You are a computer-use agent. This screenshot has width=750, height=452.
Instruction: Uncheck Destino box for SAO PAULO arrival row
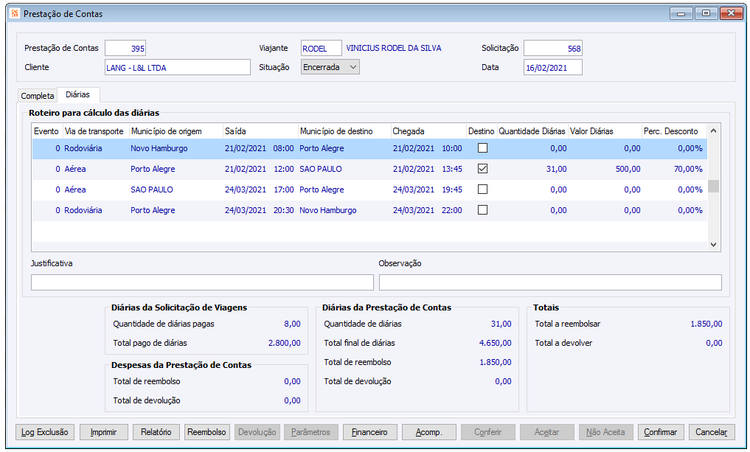(483, 169)
